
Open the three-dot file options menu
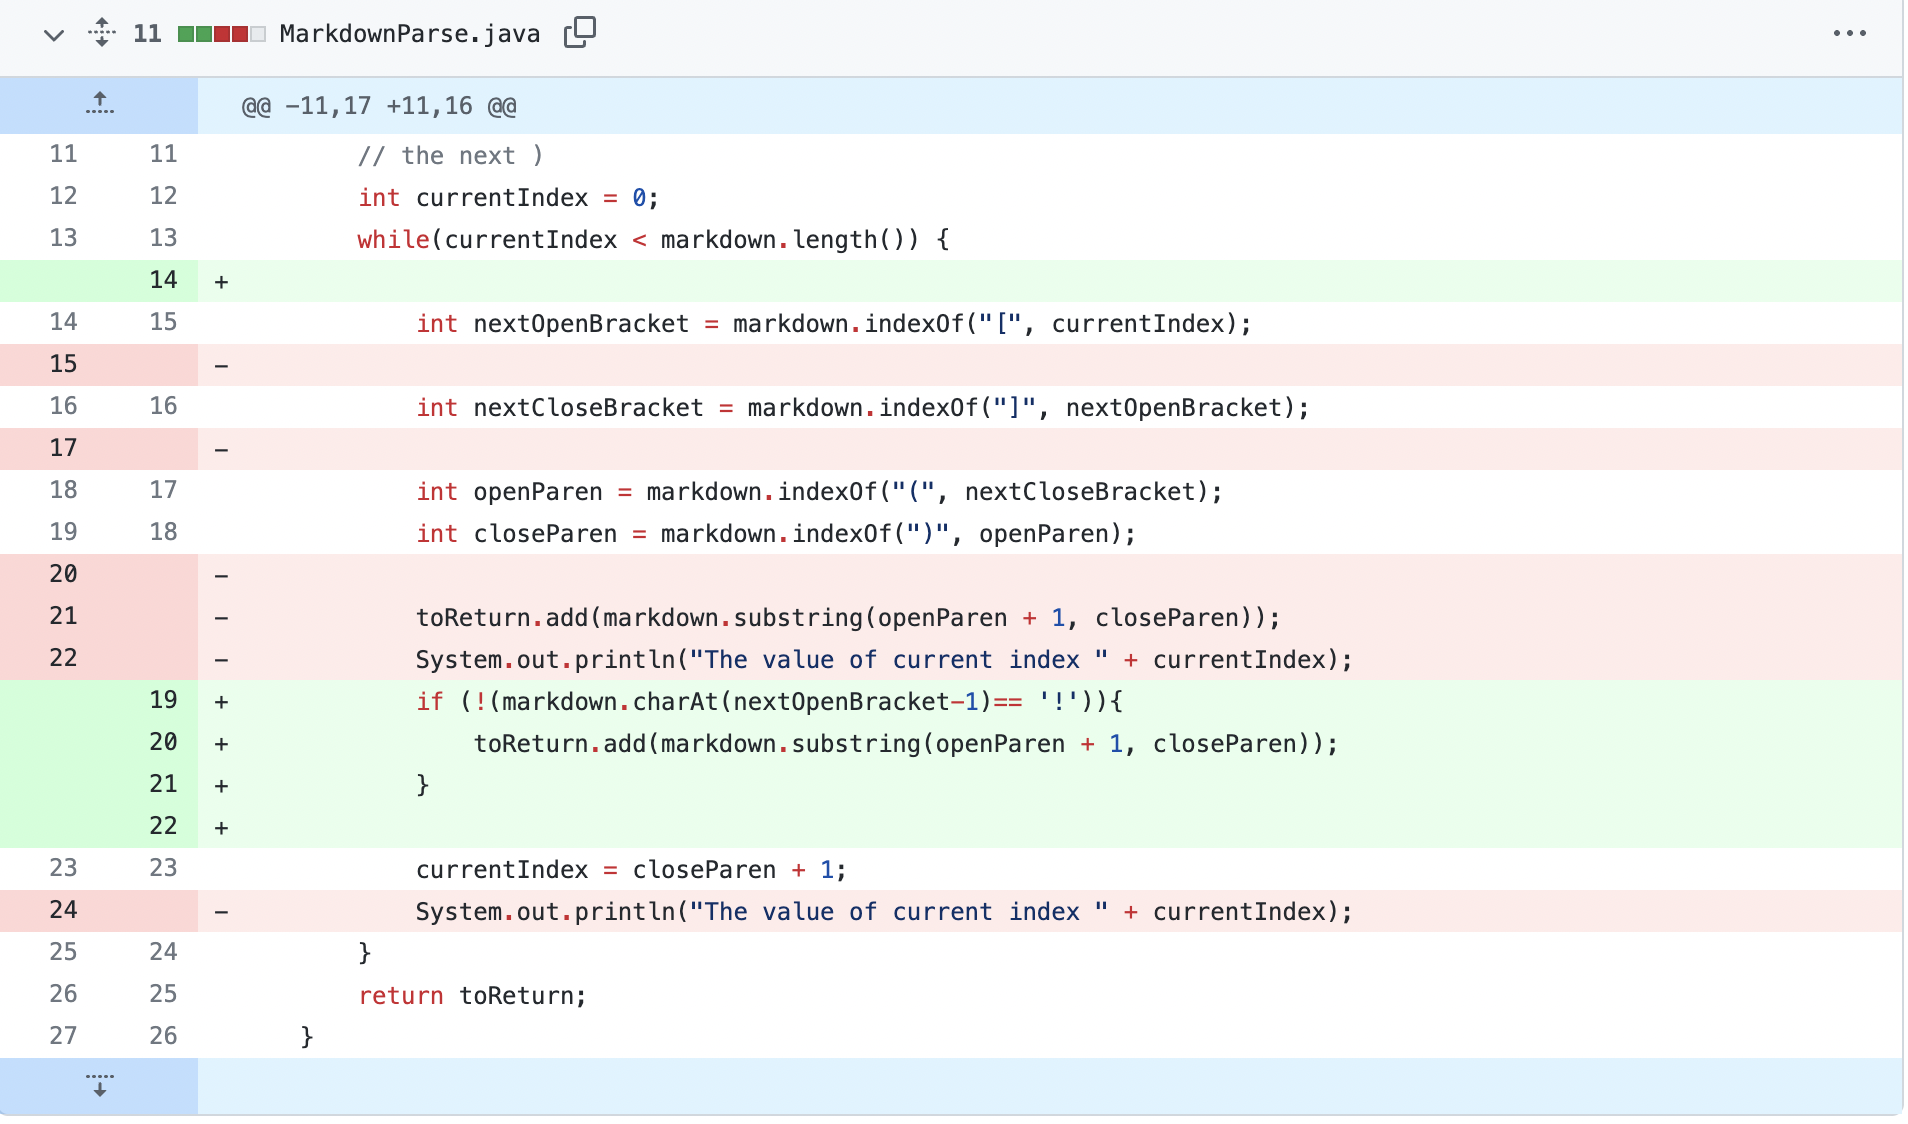point(1849,33)
